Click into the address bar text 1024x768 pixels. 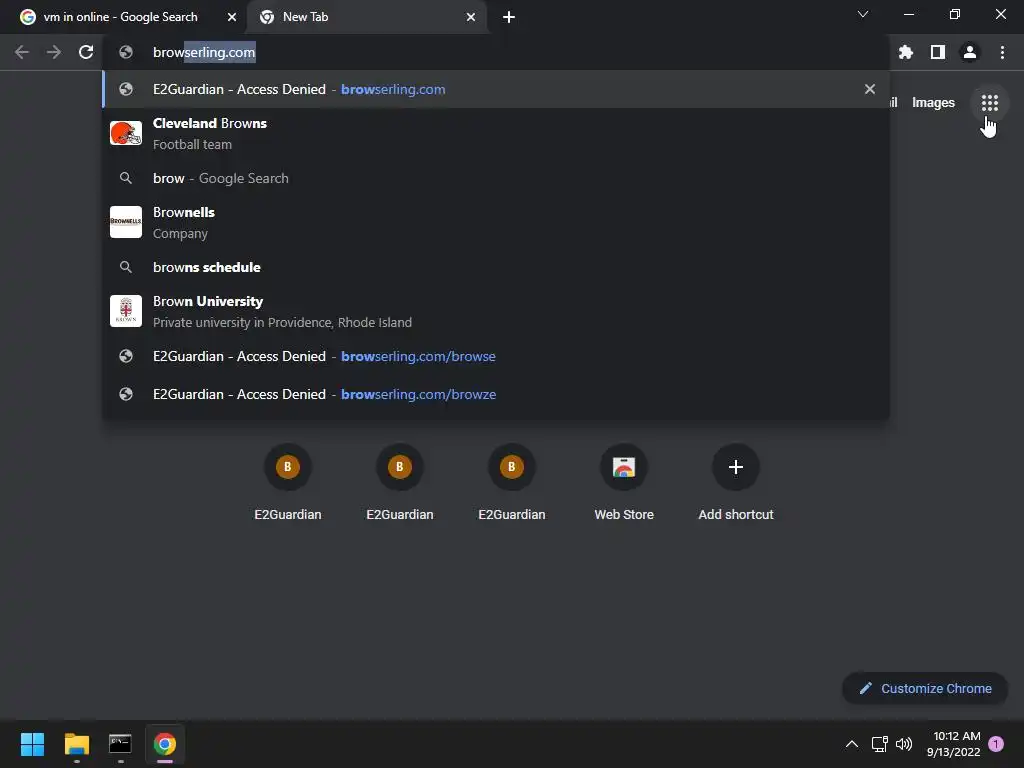point(204,52)
